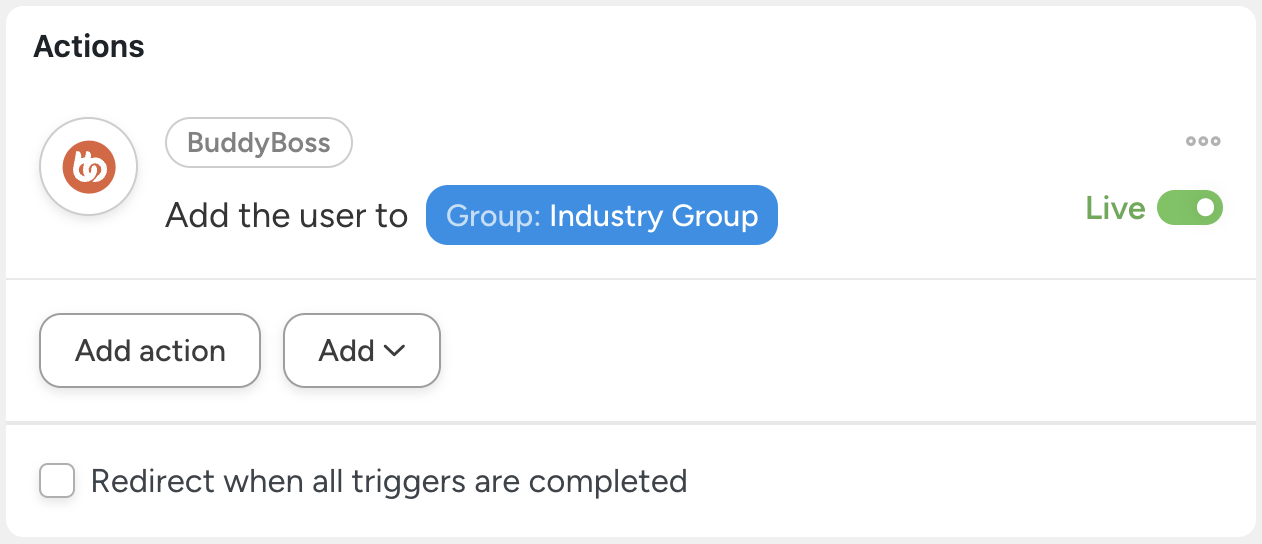Viewport: 1262px width, 544px height.
Task: Click the "Add the user to" action sentence
Action: tap(287, 215)
